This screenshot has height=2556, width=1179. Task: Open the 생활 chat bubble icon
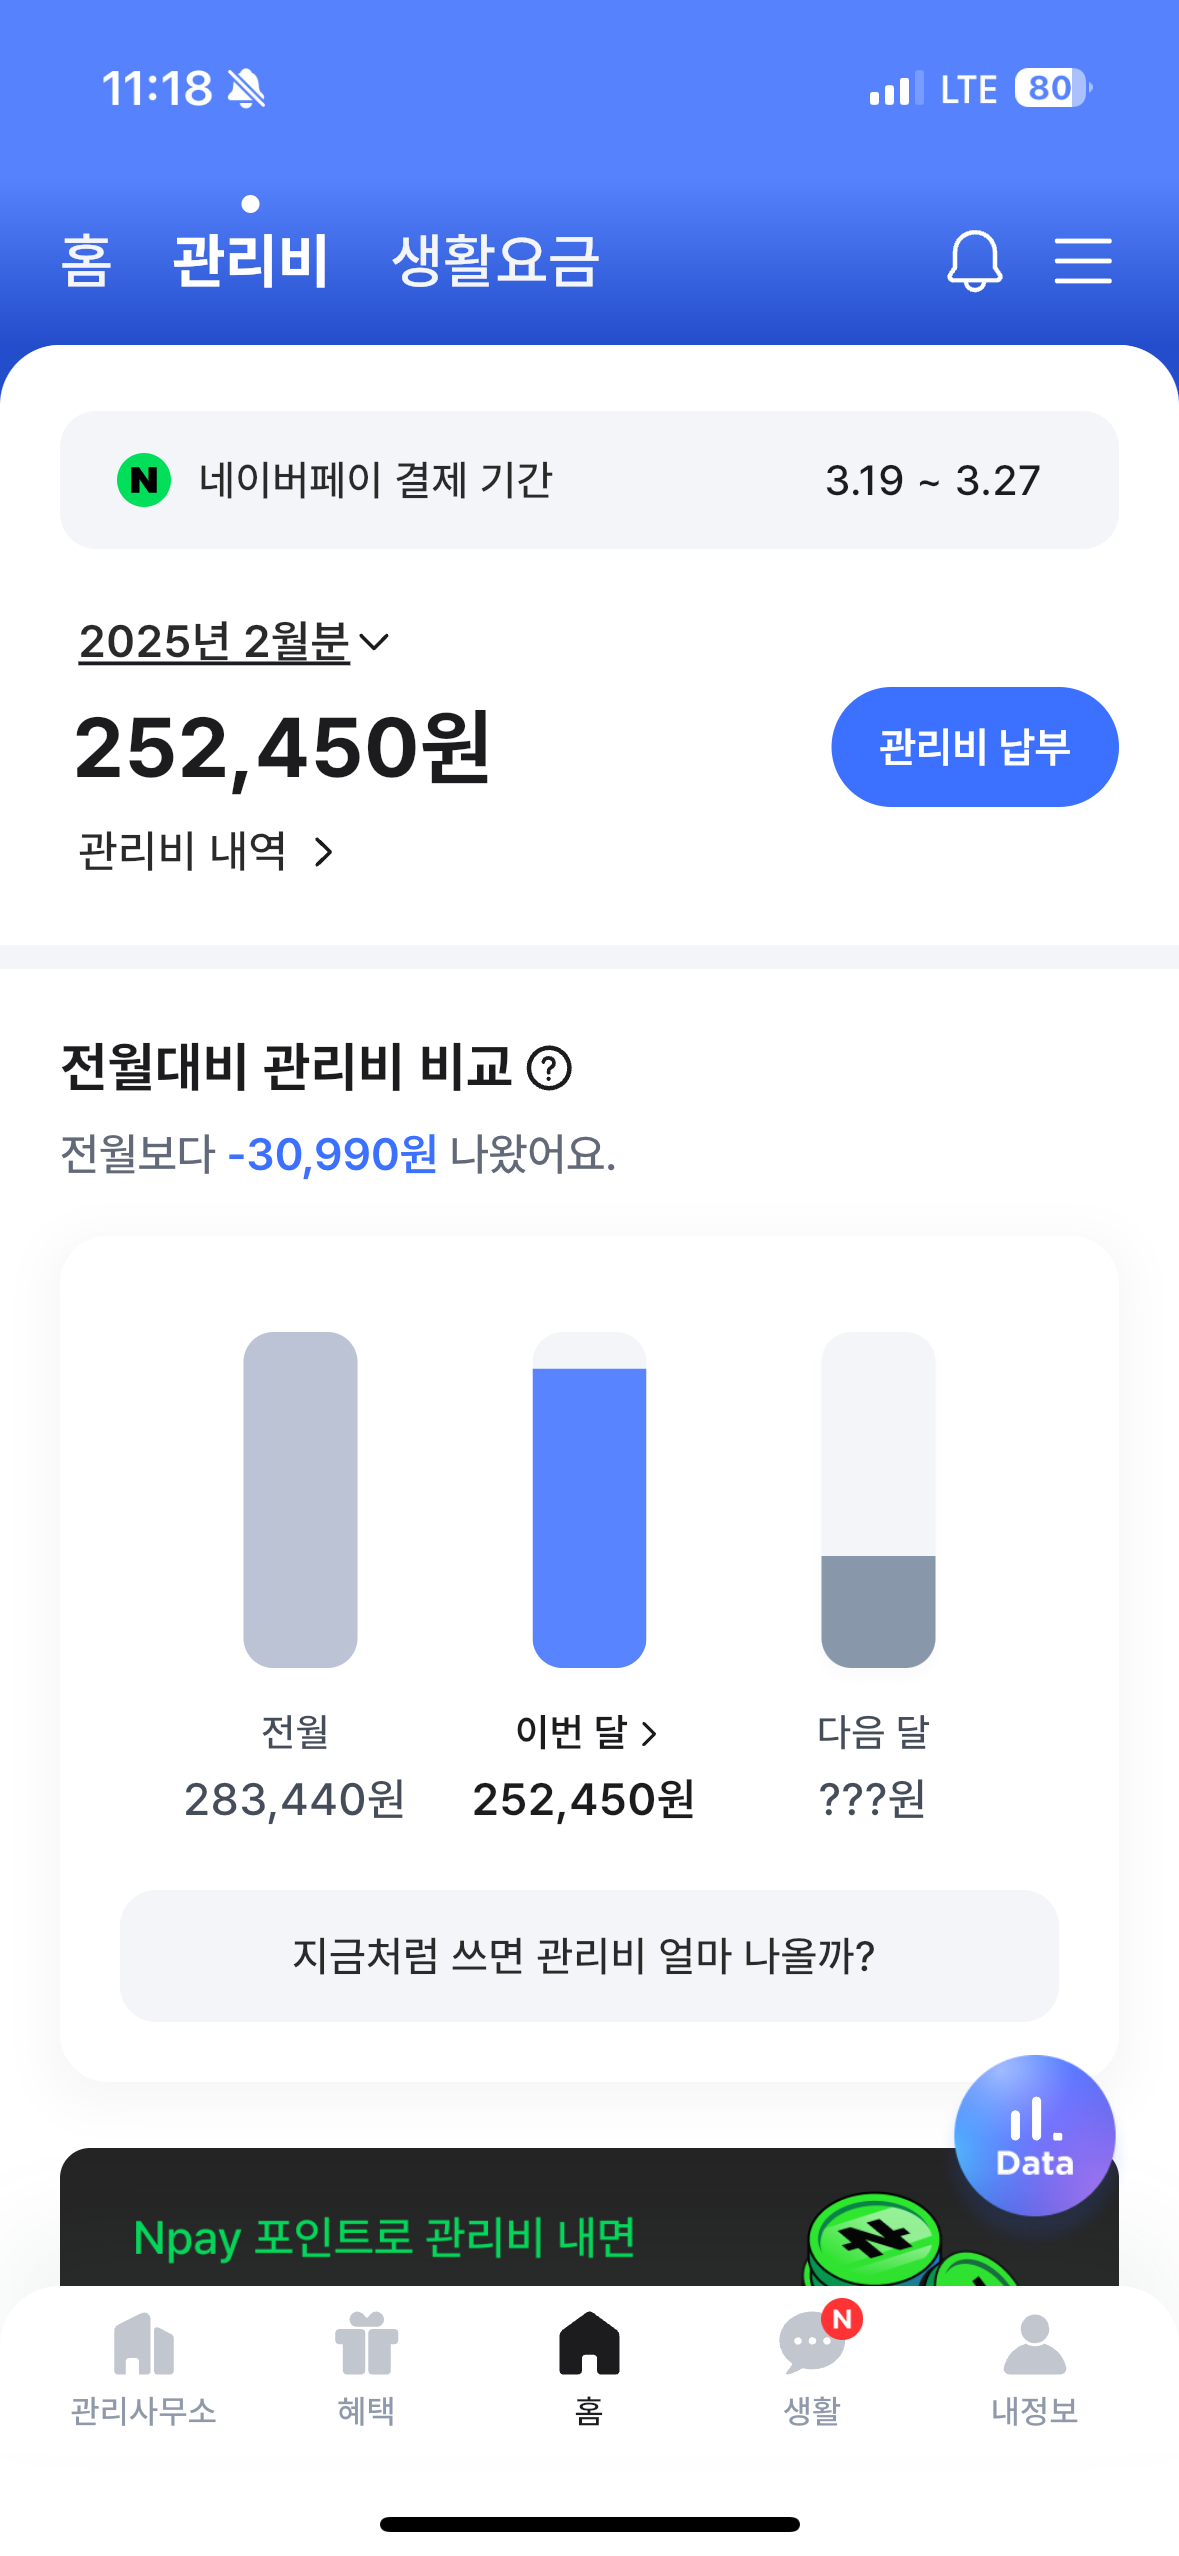pos(811,2344)
